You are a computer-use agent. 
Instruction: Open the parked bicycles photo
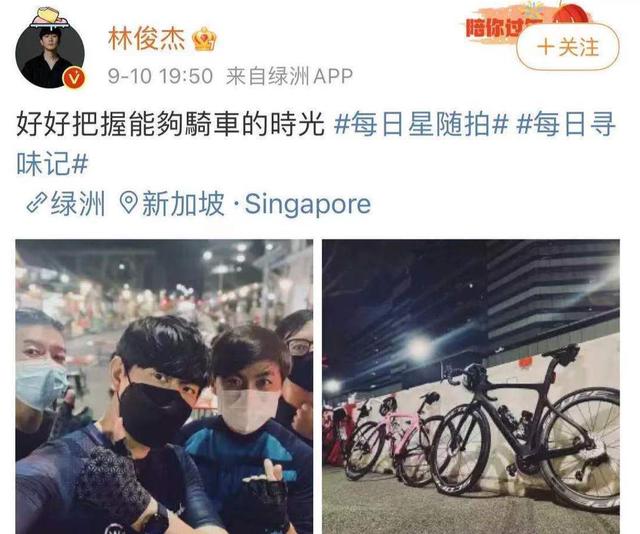[x=471, y=386]
